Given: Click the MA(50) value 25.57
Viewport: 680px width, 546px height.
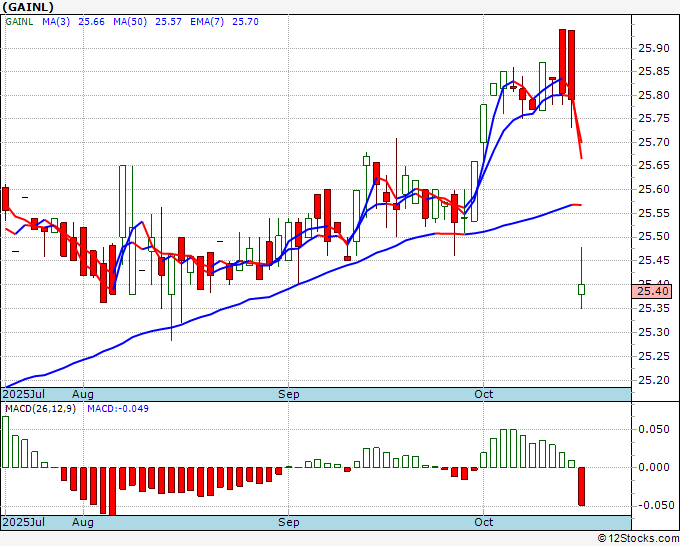Looking at the screenshot, I should (x=168, y=22).
